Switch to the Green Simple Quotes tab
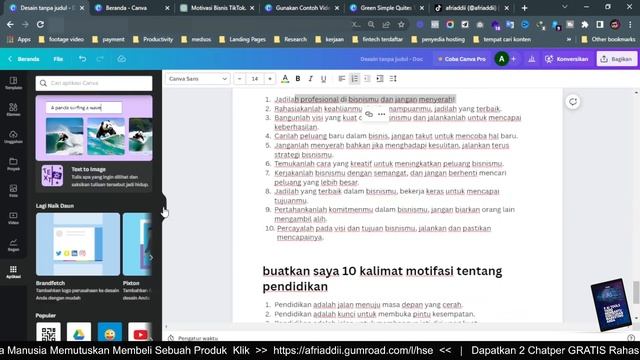This screenshot has height=360, width=640. click(387, 8)
